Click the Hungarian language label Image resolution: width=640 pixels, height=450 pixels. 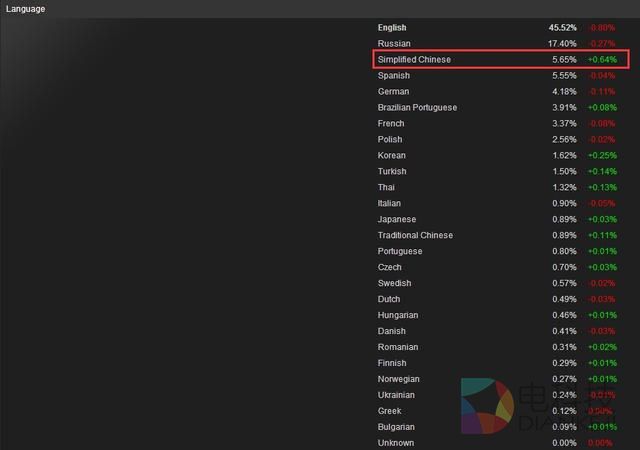tap(398, 315)
